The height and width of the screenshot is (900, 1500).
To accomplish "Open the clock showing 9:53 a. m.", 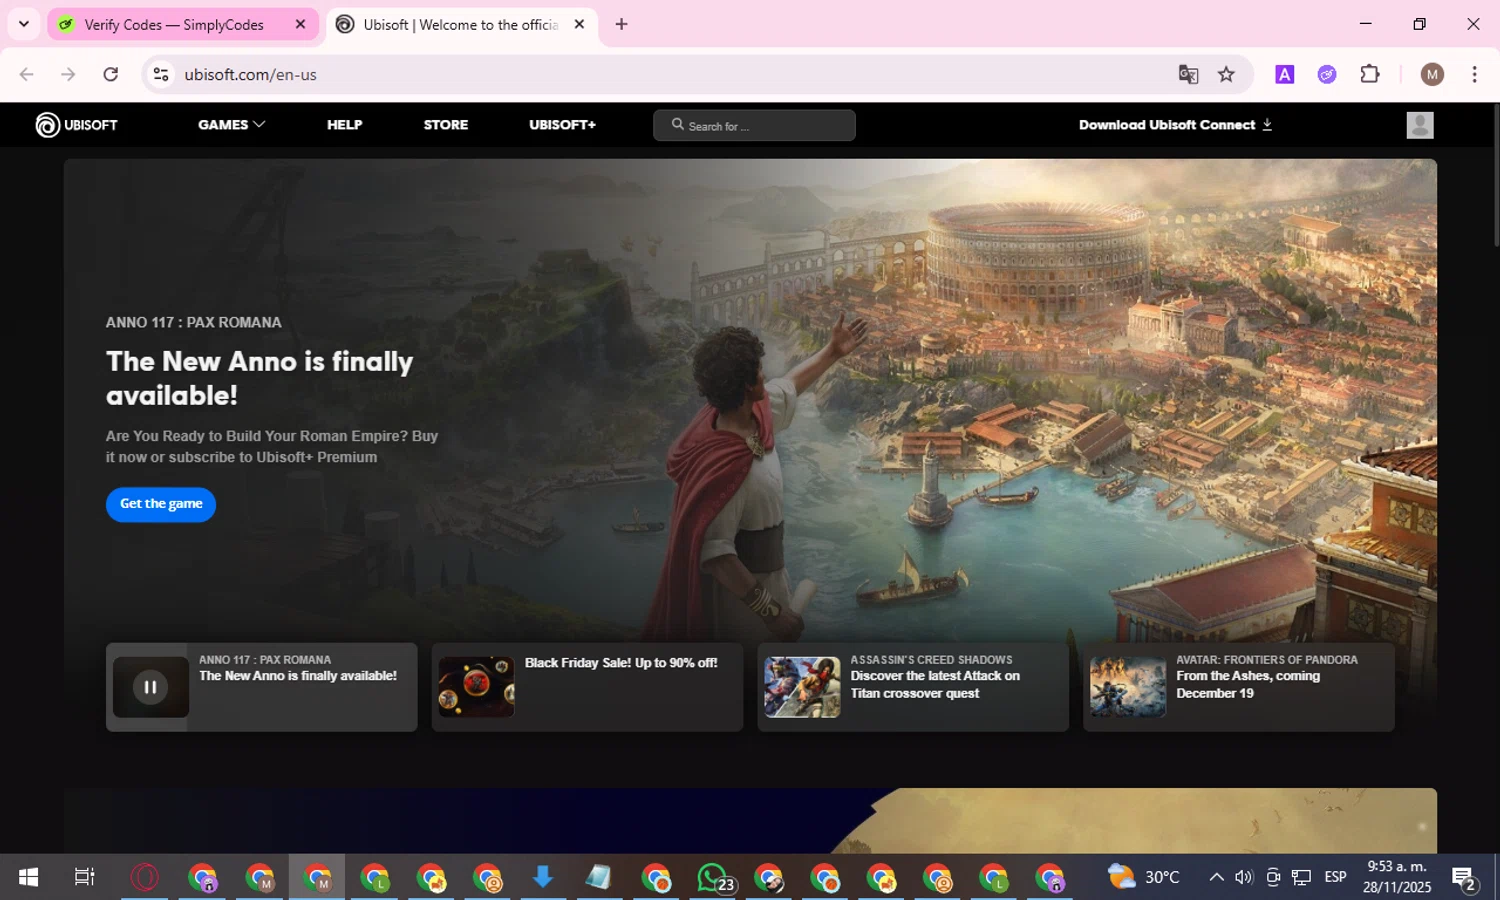I will click(1397, 878).
